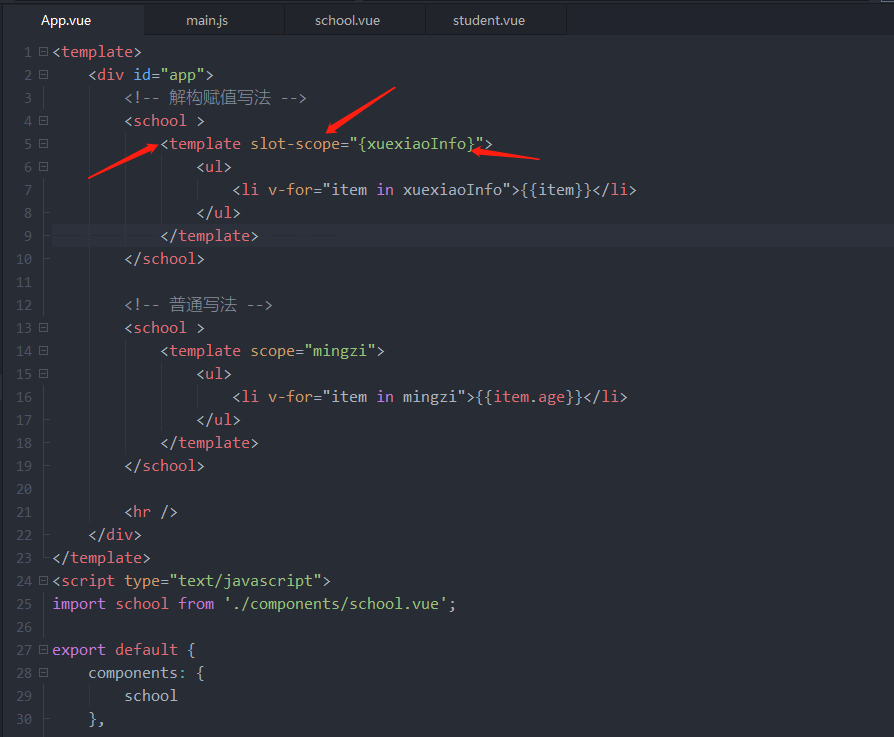
Task: Click "export" keyword on line 27
Action: pos(79,650)
